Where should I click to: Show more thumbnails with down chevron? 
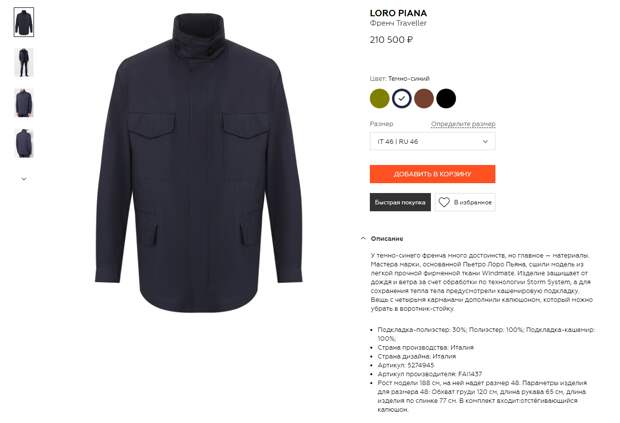pos(24,179)
